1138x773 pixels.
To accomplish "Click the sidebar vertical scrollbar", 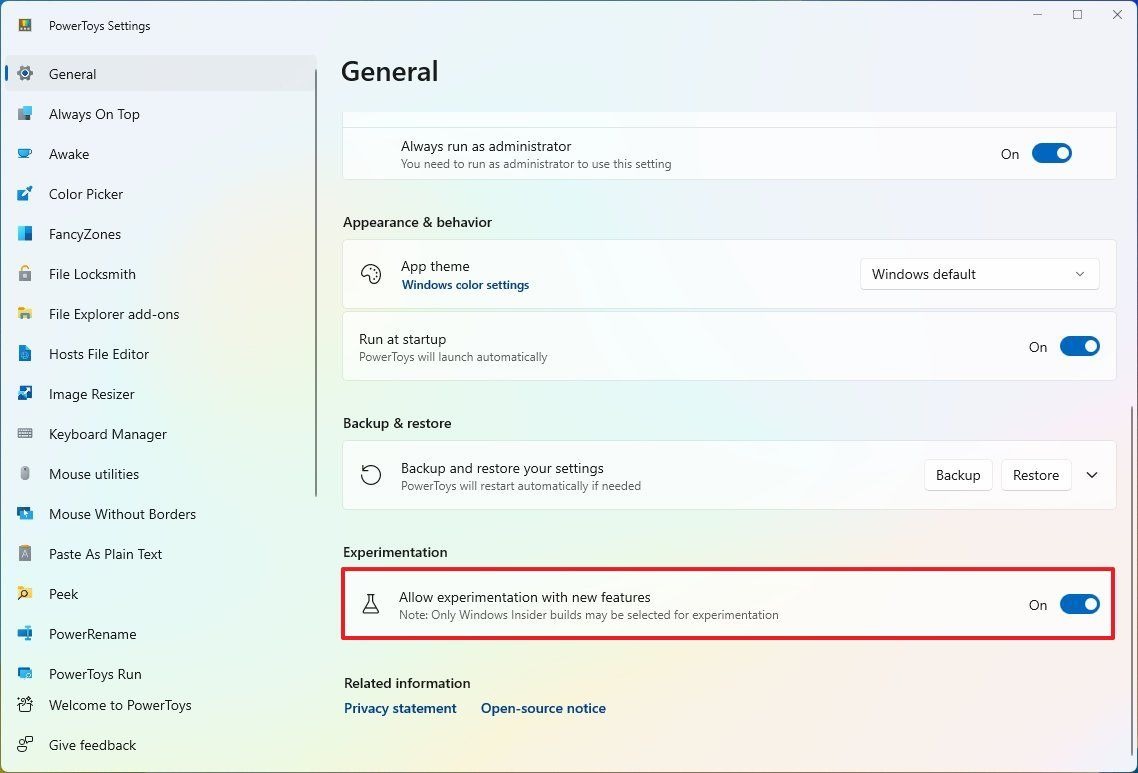I will click(x=316, y=283).
